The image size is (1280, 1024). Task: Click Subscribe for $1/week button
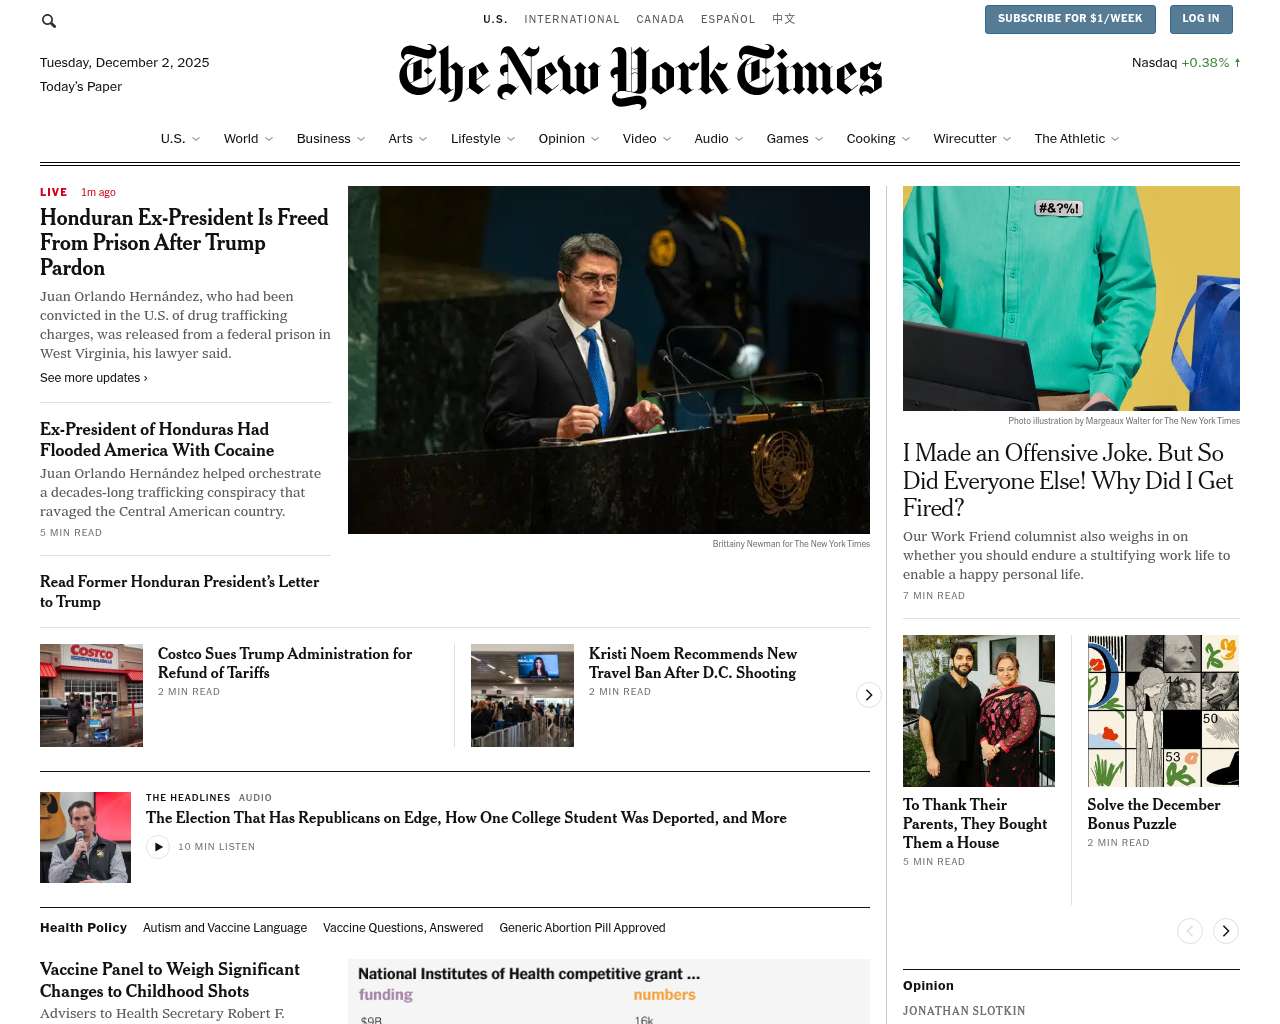click(1070, 19)
